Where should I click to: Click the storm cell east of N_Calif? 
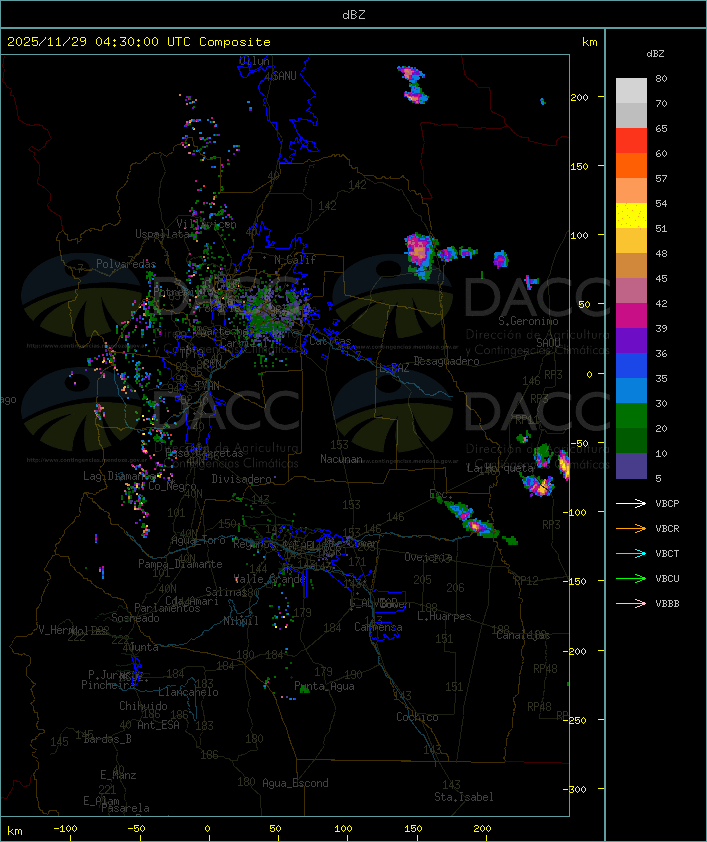point(420,254)
